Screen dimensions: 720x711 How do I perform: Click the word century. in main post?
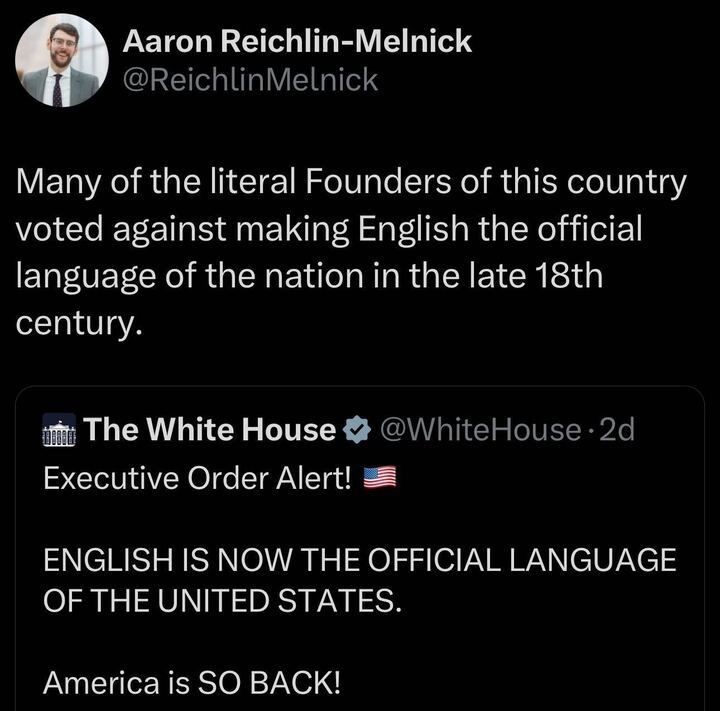pos(74,322)
